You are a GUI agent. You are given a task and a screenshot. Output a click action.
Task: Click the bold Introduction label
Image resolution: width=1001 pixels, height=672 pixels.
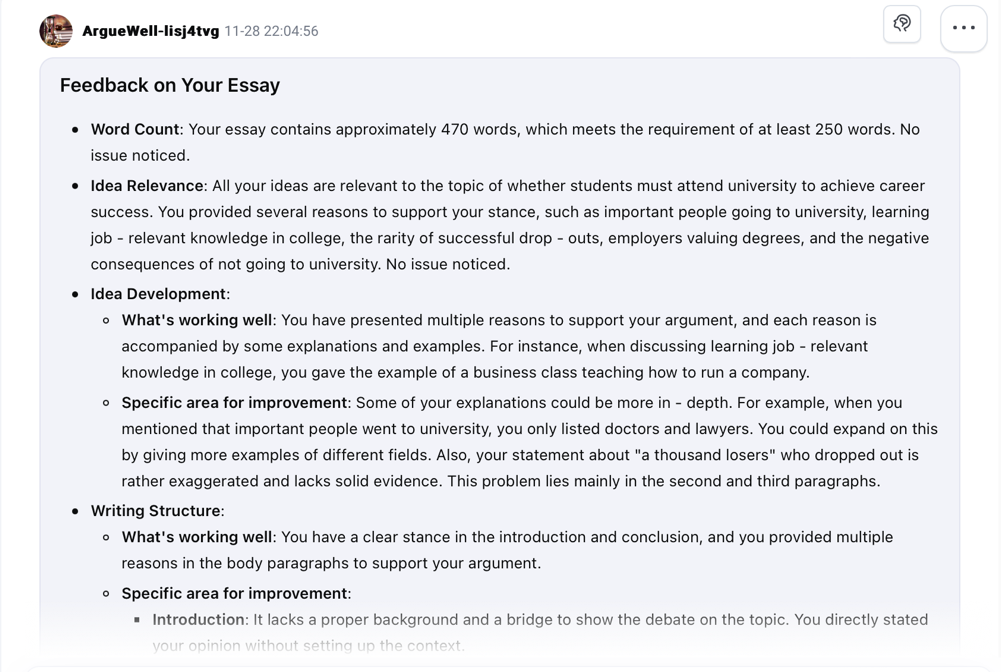(x=198, y=619)
